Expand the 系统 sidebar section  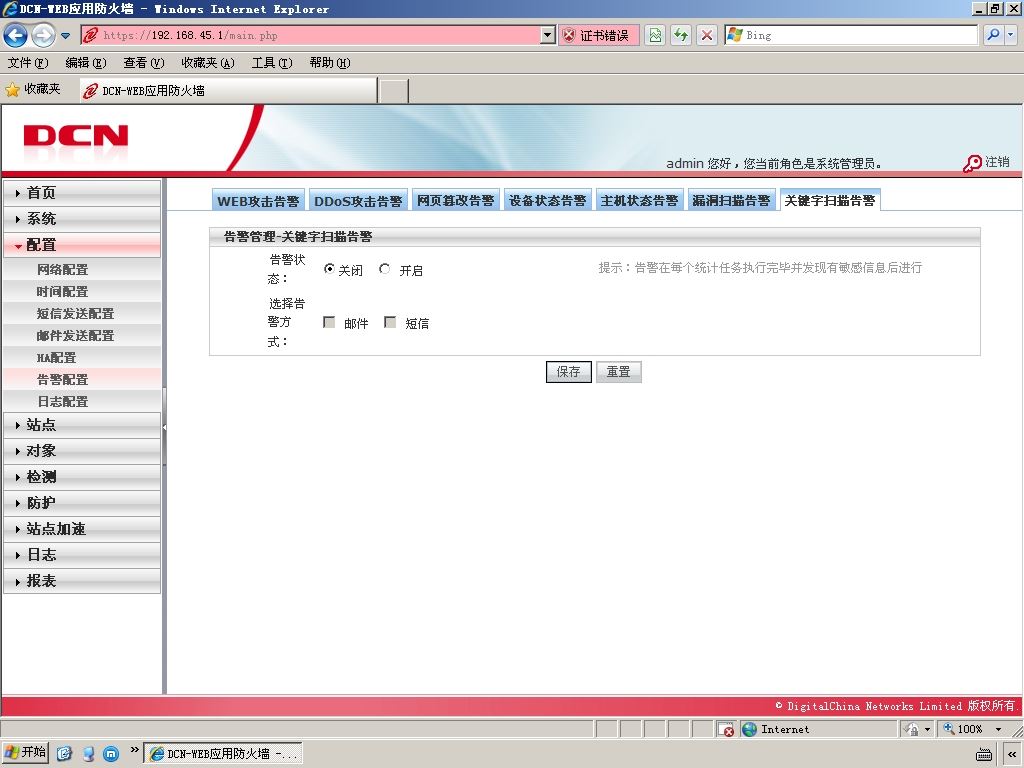tap(82, 219)
